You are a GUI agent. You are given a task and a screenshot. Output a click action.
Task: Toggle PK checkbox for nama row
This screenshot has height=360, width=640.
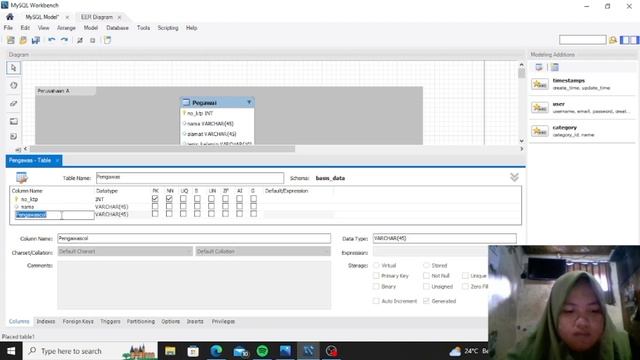[x=155, y=207]
